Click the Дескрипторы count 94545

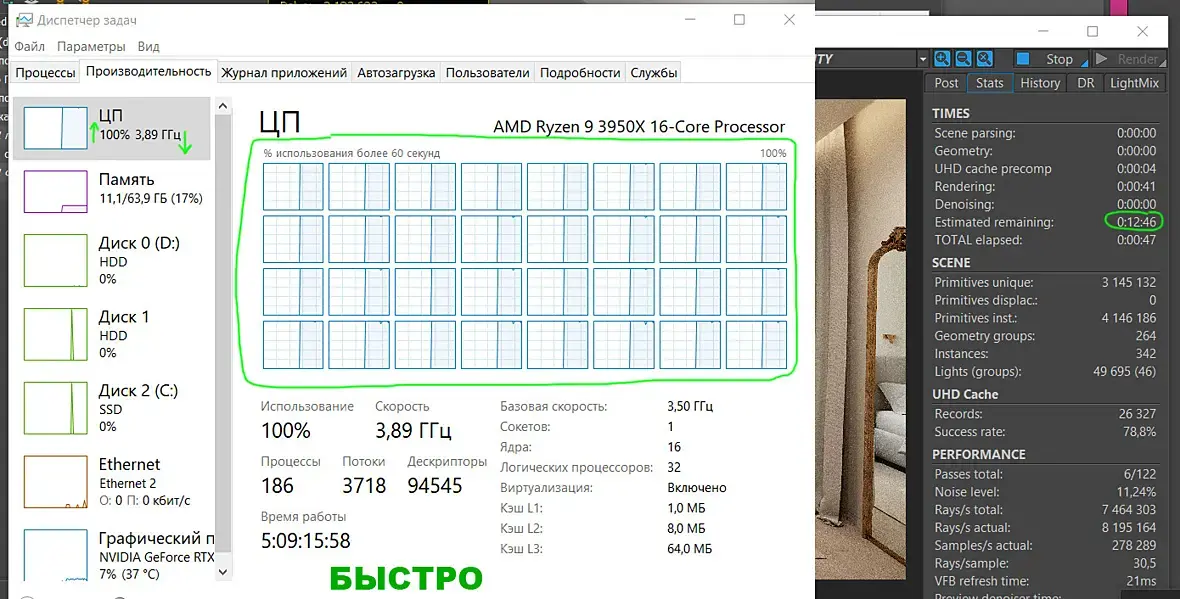pos(435,485)
